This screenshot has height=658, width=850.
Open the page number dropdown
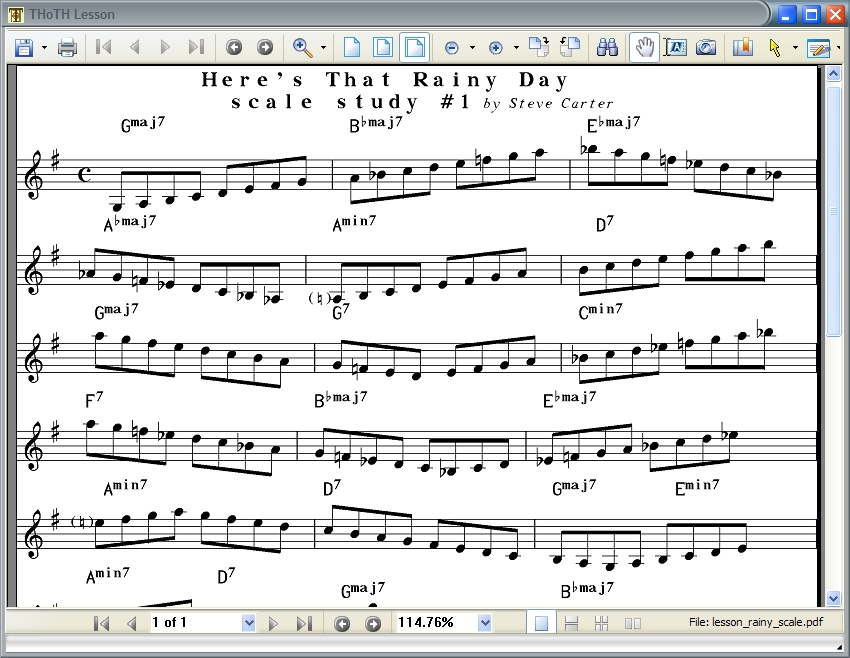tap(248, 623)
